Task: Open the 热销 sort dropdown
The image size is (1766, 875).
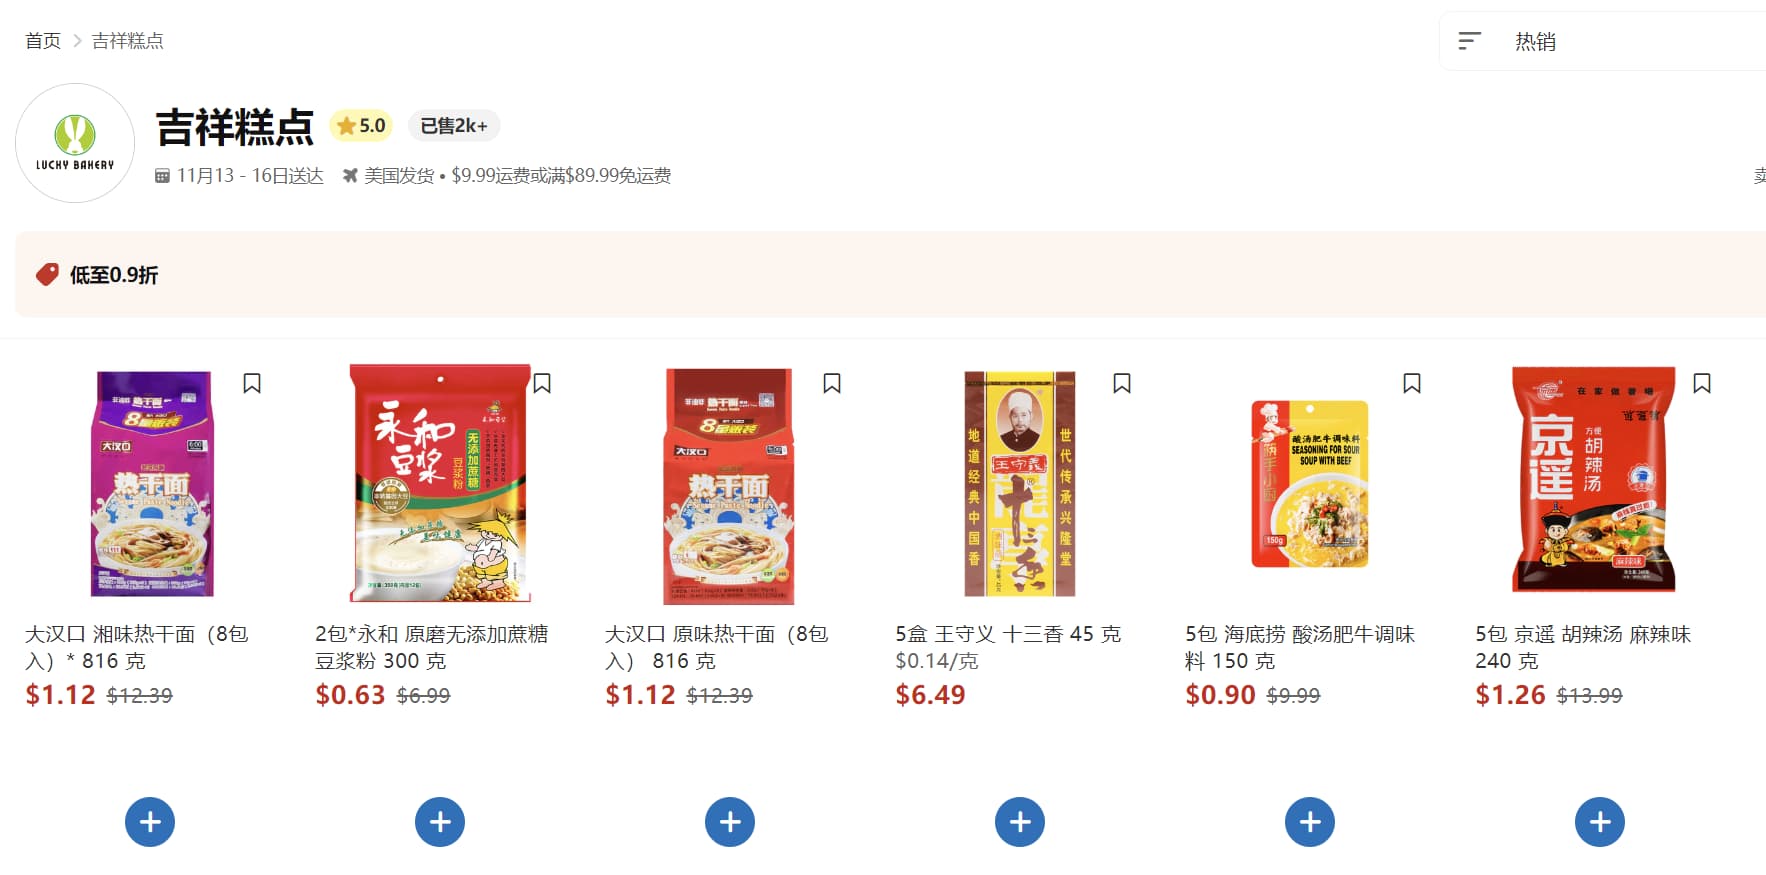Action: (1603, 41)
